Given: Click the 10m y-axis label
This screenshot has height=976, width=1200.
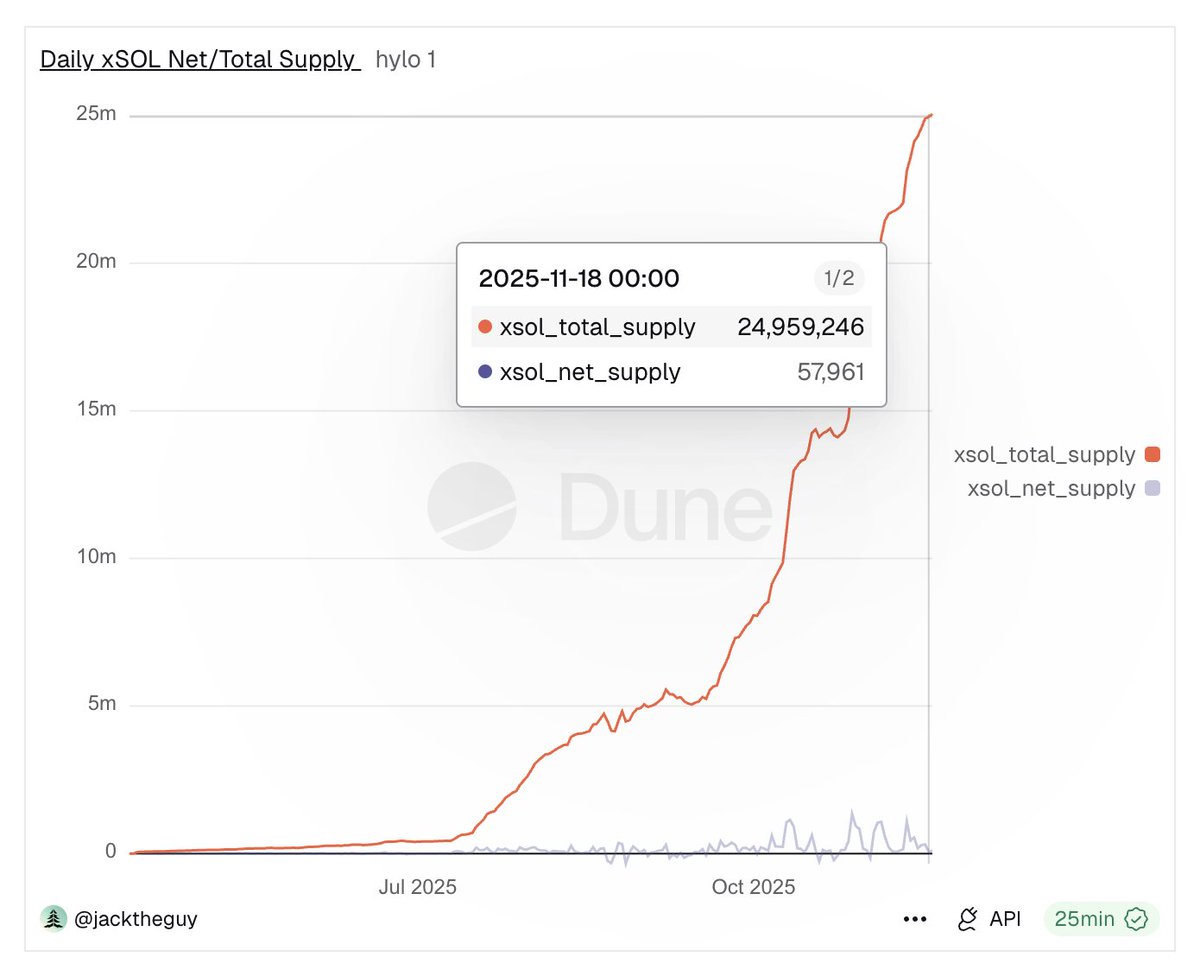Looking at the screenshot, I should tap(98, 557).
